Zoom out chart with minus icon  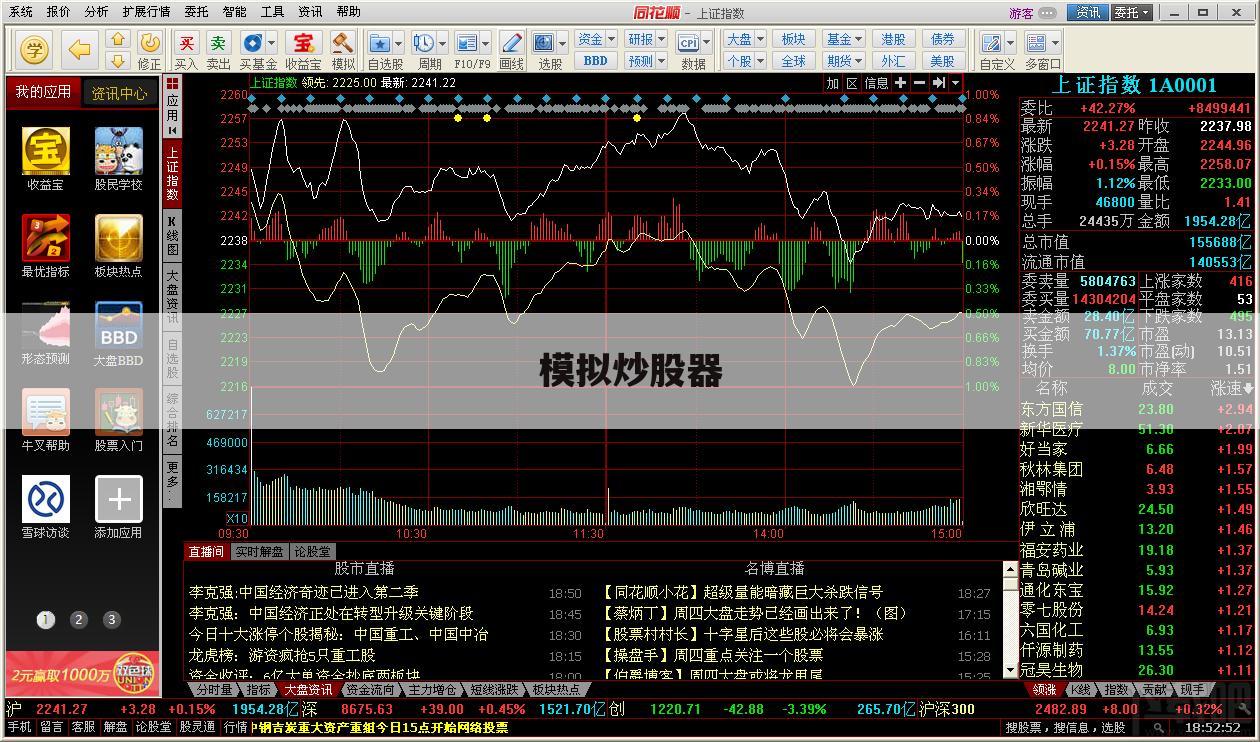[x=919, y=83]
